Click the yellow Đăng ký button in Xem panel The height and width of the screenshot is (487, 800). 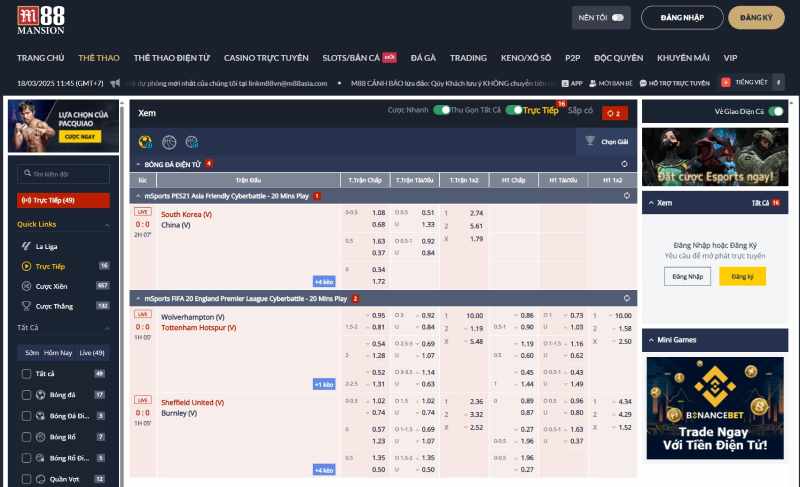point(742,276)
